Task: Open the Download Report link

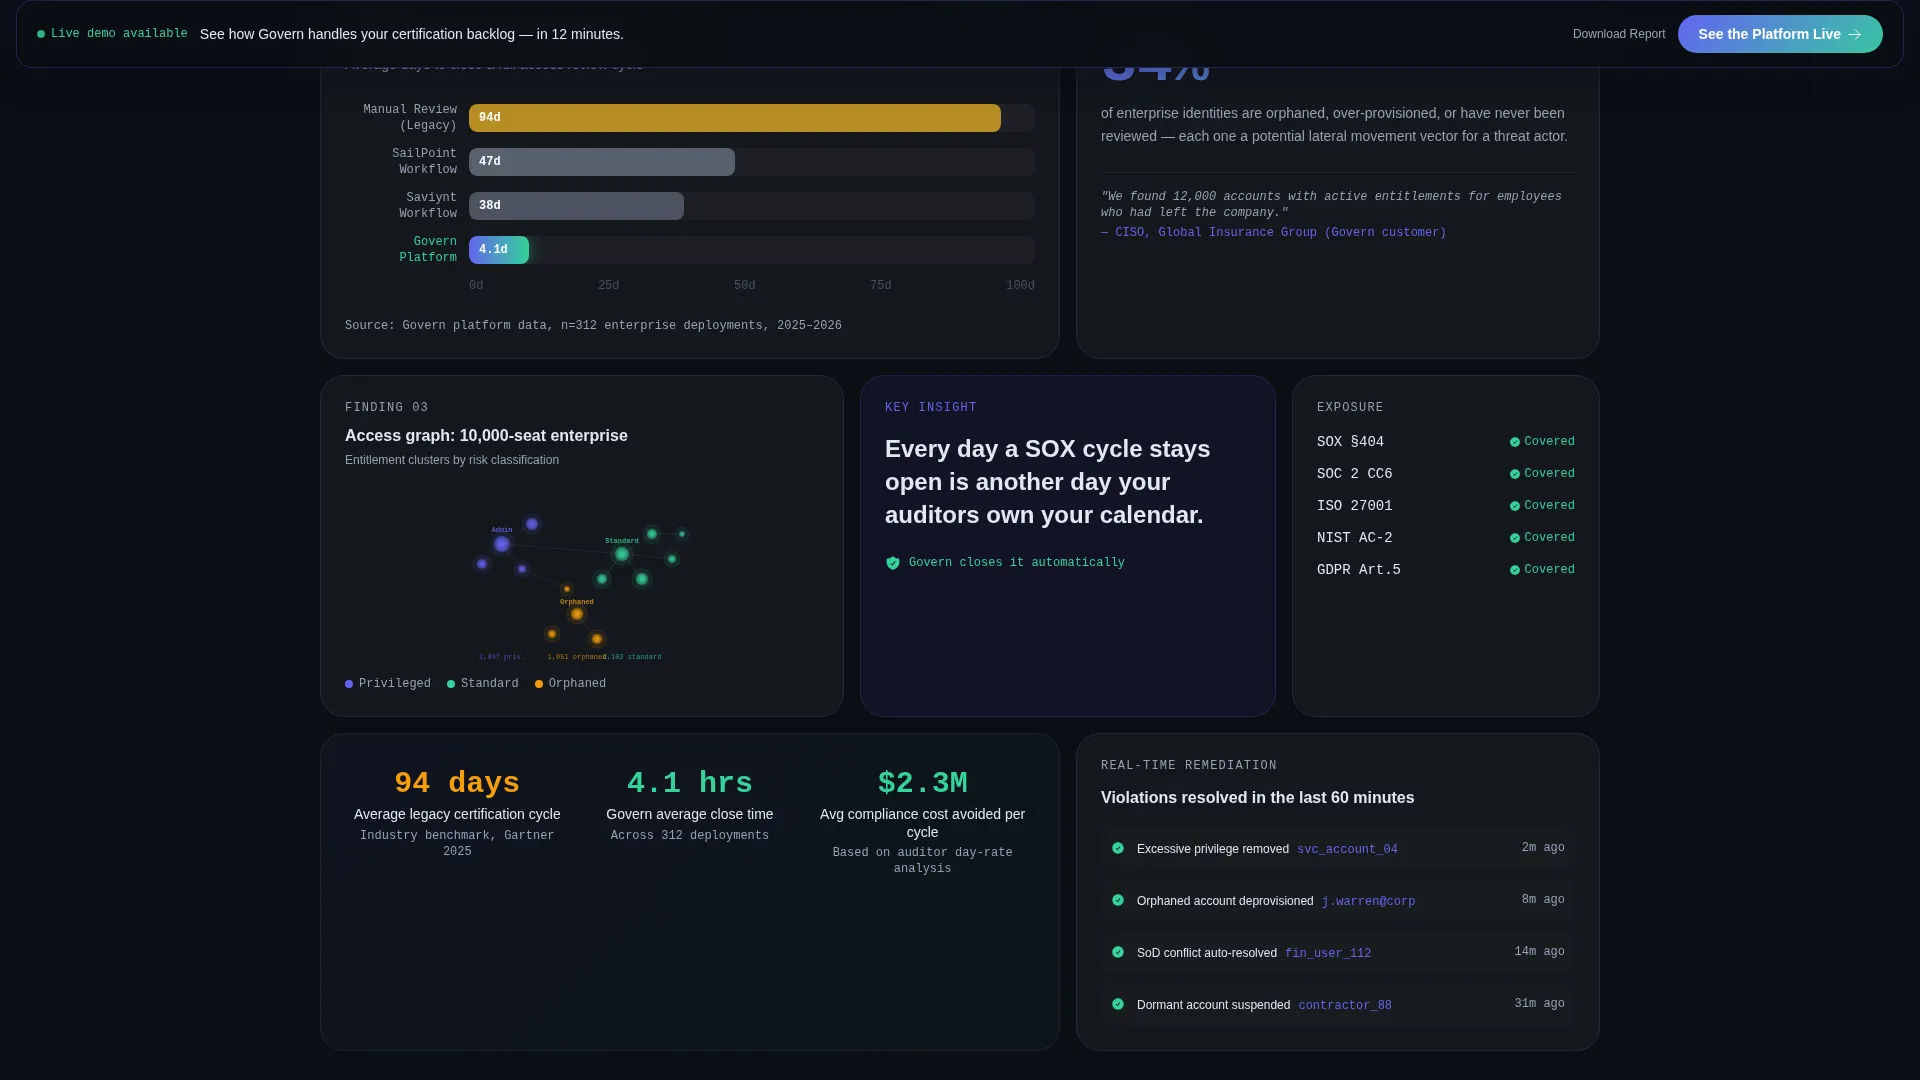Action: coord(1619,34)
